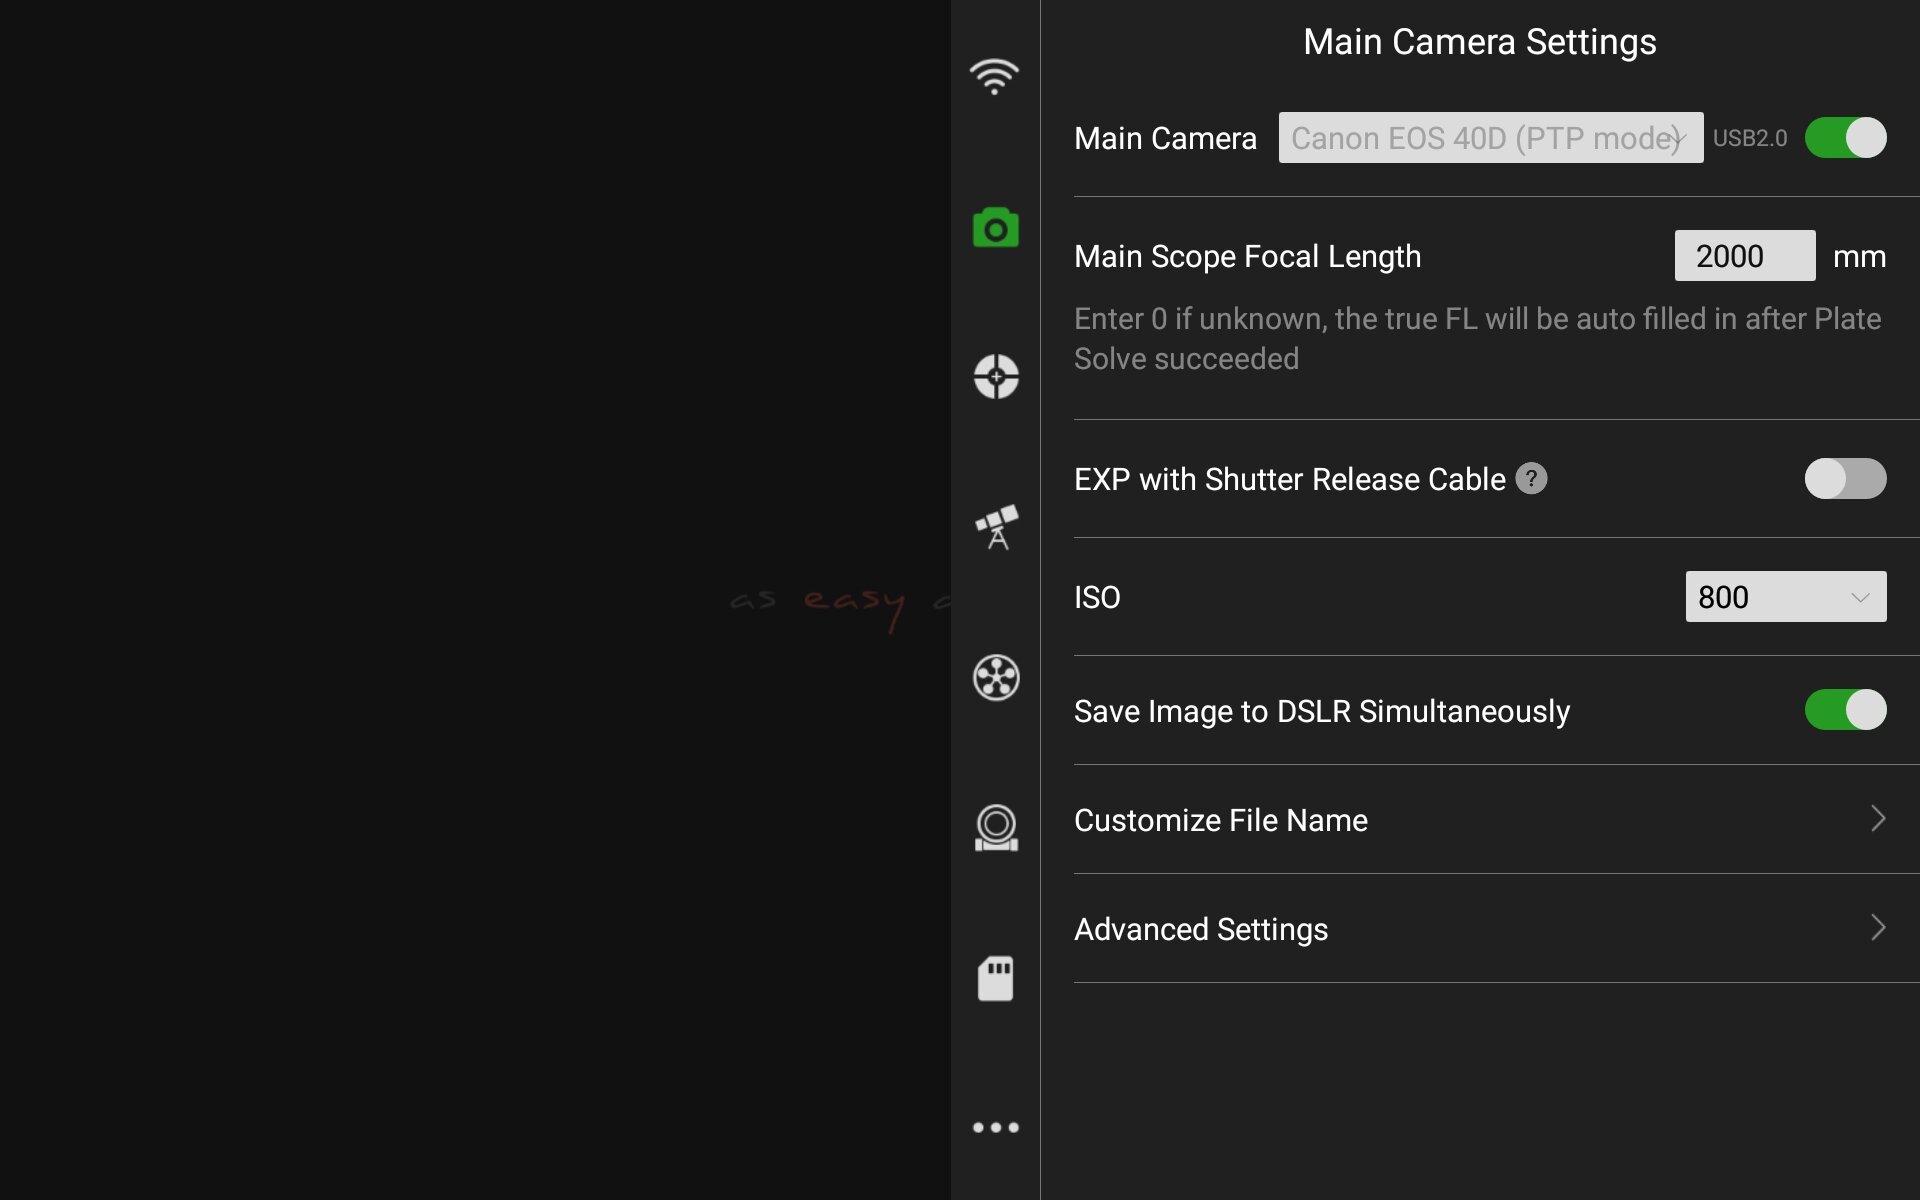Click the focal length field showing 2000

[x=1744, y=256]
